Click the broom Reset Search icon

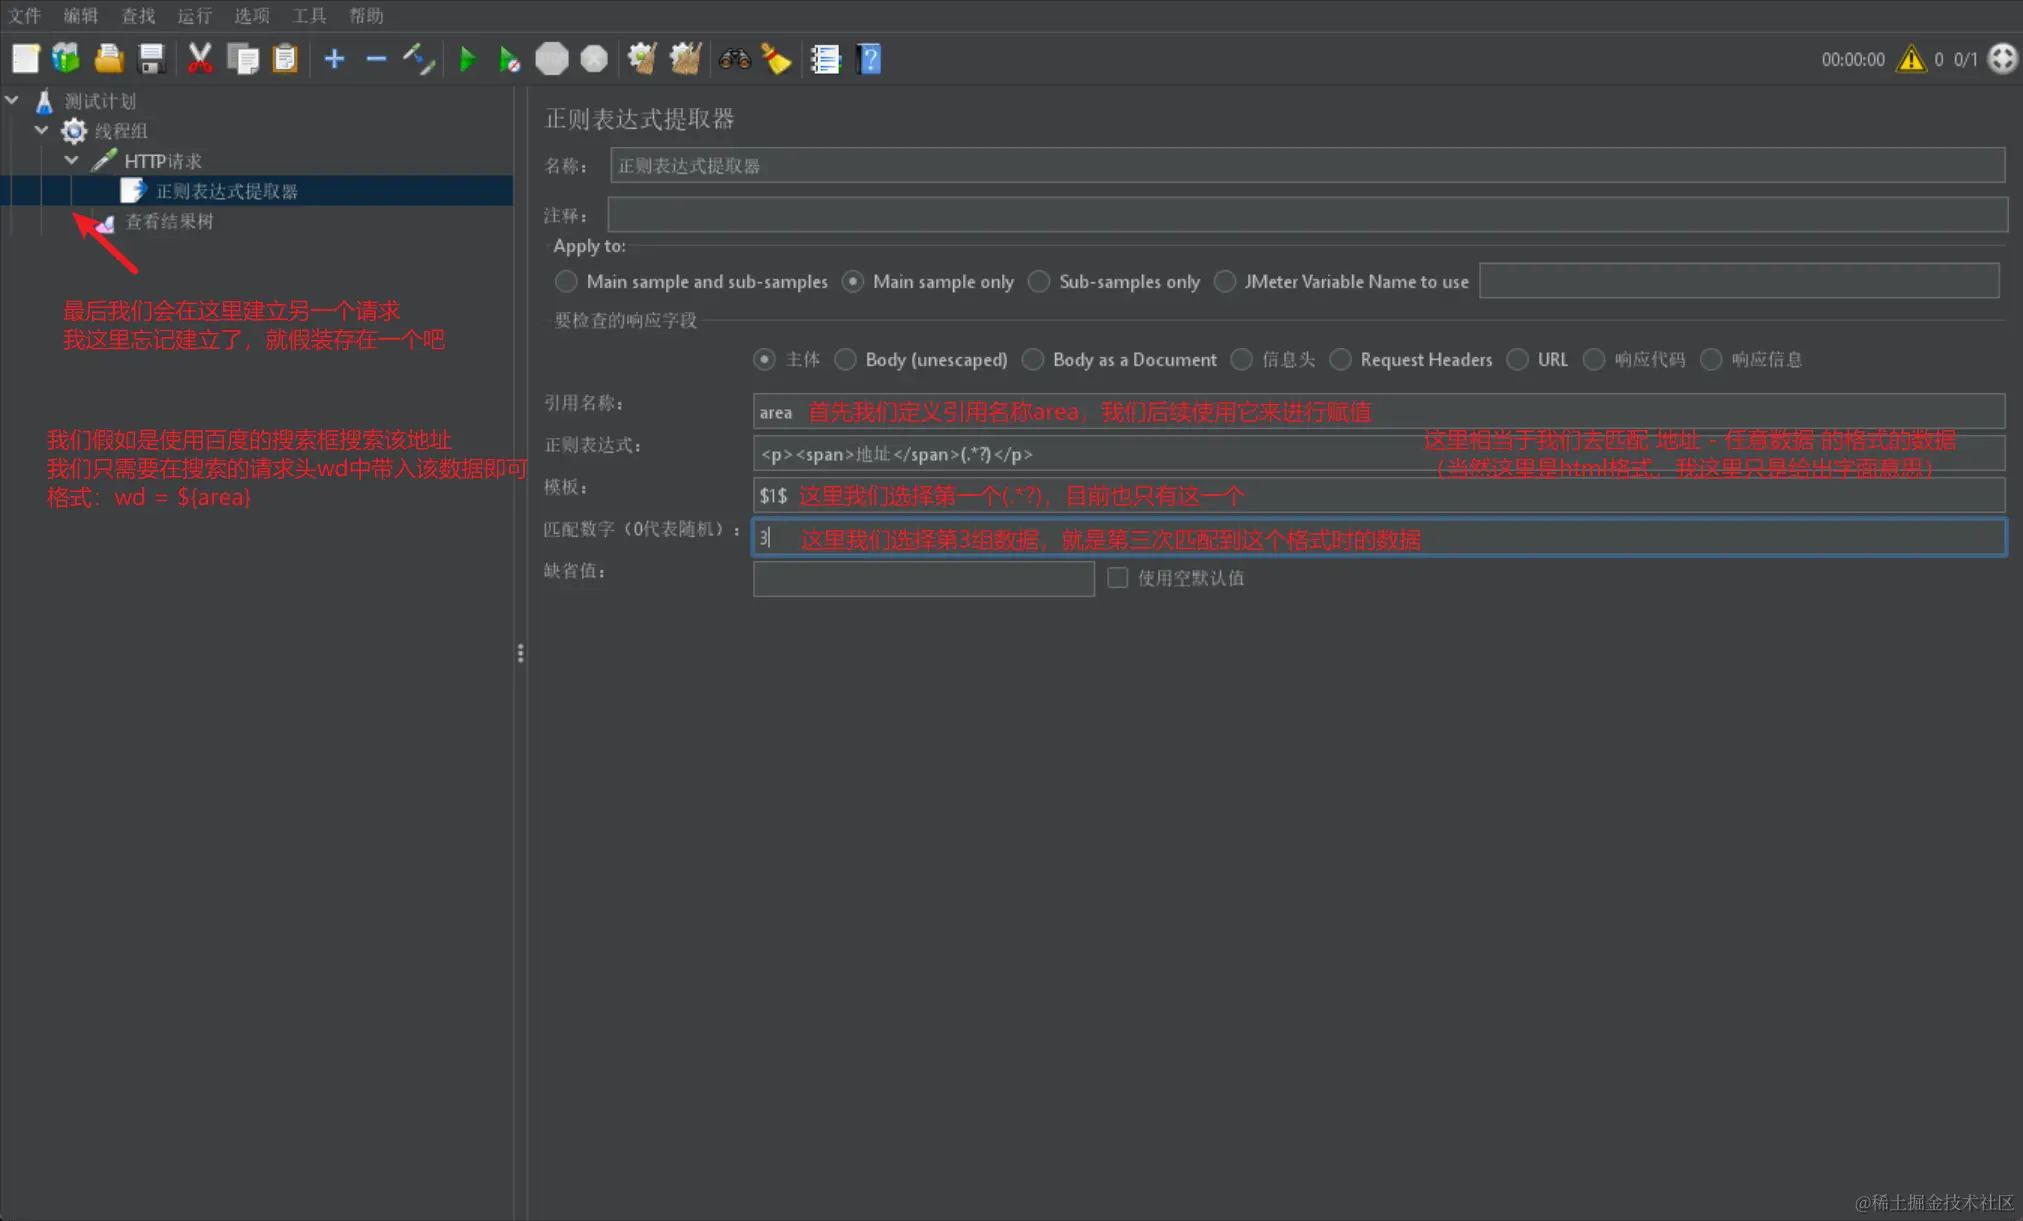[776, 59]
